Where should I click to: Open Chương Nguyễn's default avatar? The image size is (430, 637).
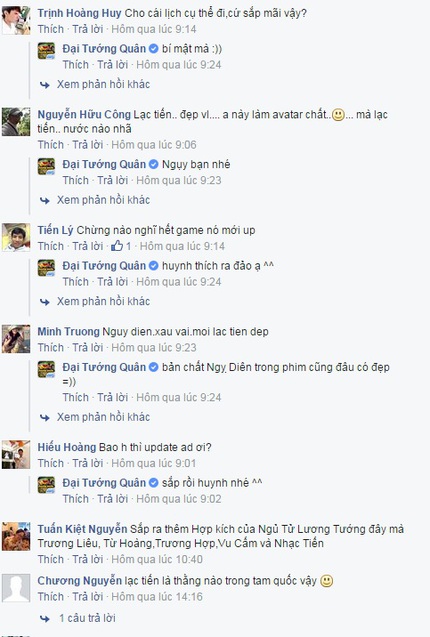tap(16, 588)
